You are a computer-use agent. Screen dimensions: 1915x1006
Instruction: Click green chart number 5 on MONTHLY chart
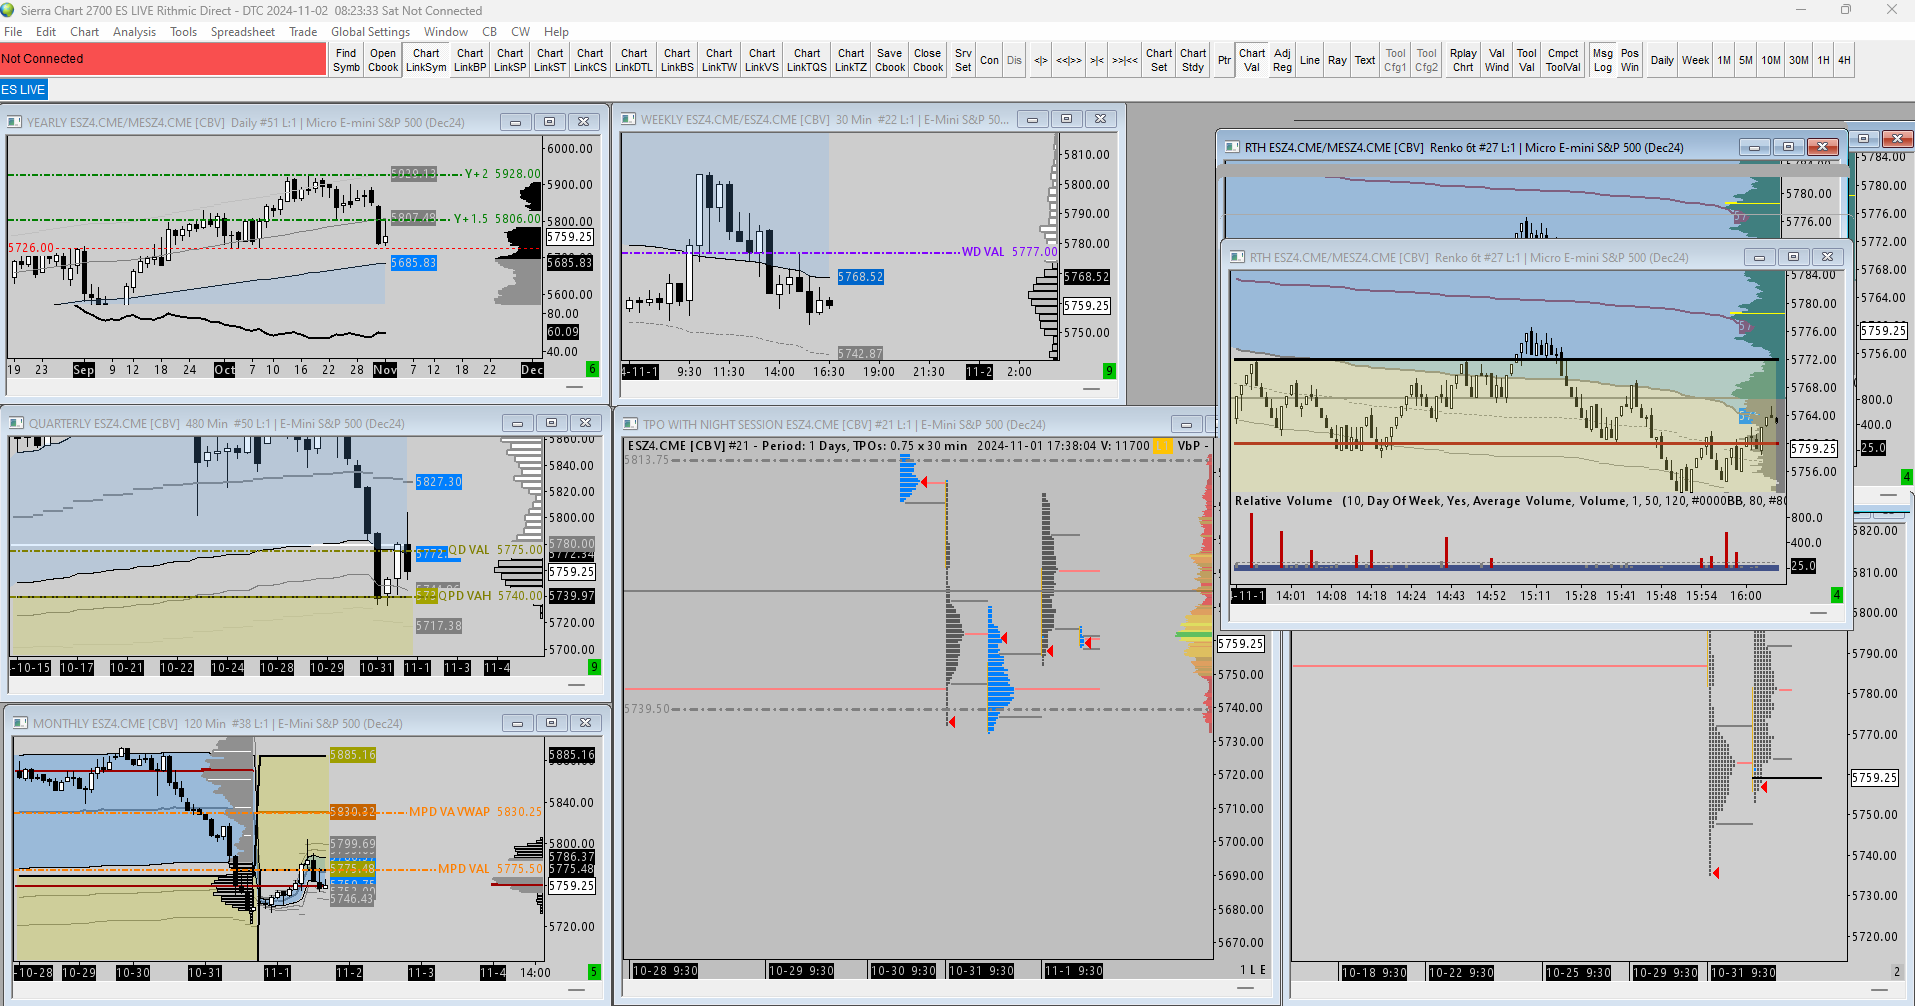pos(594,971)
